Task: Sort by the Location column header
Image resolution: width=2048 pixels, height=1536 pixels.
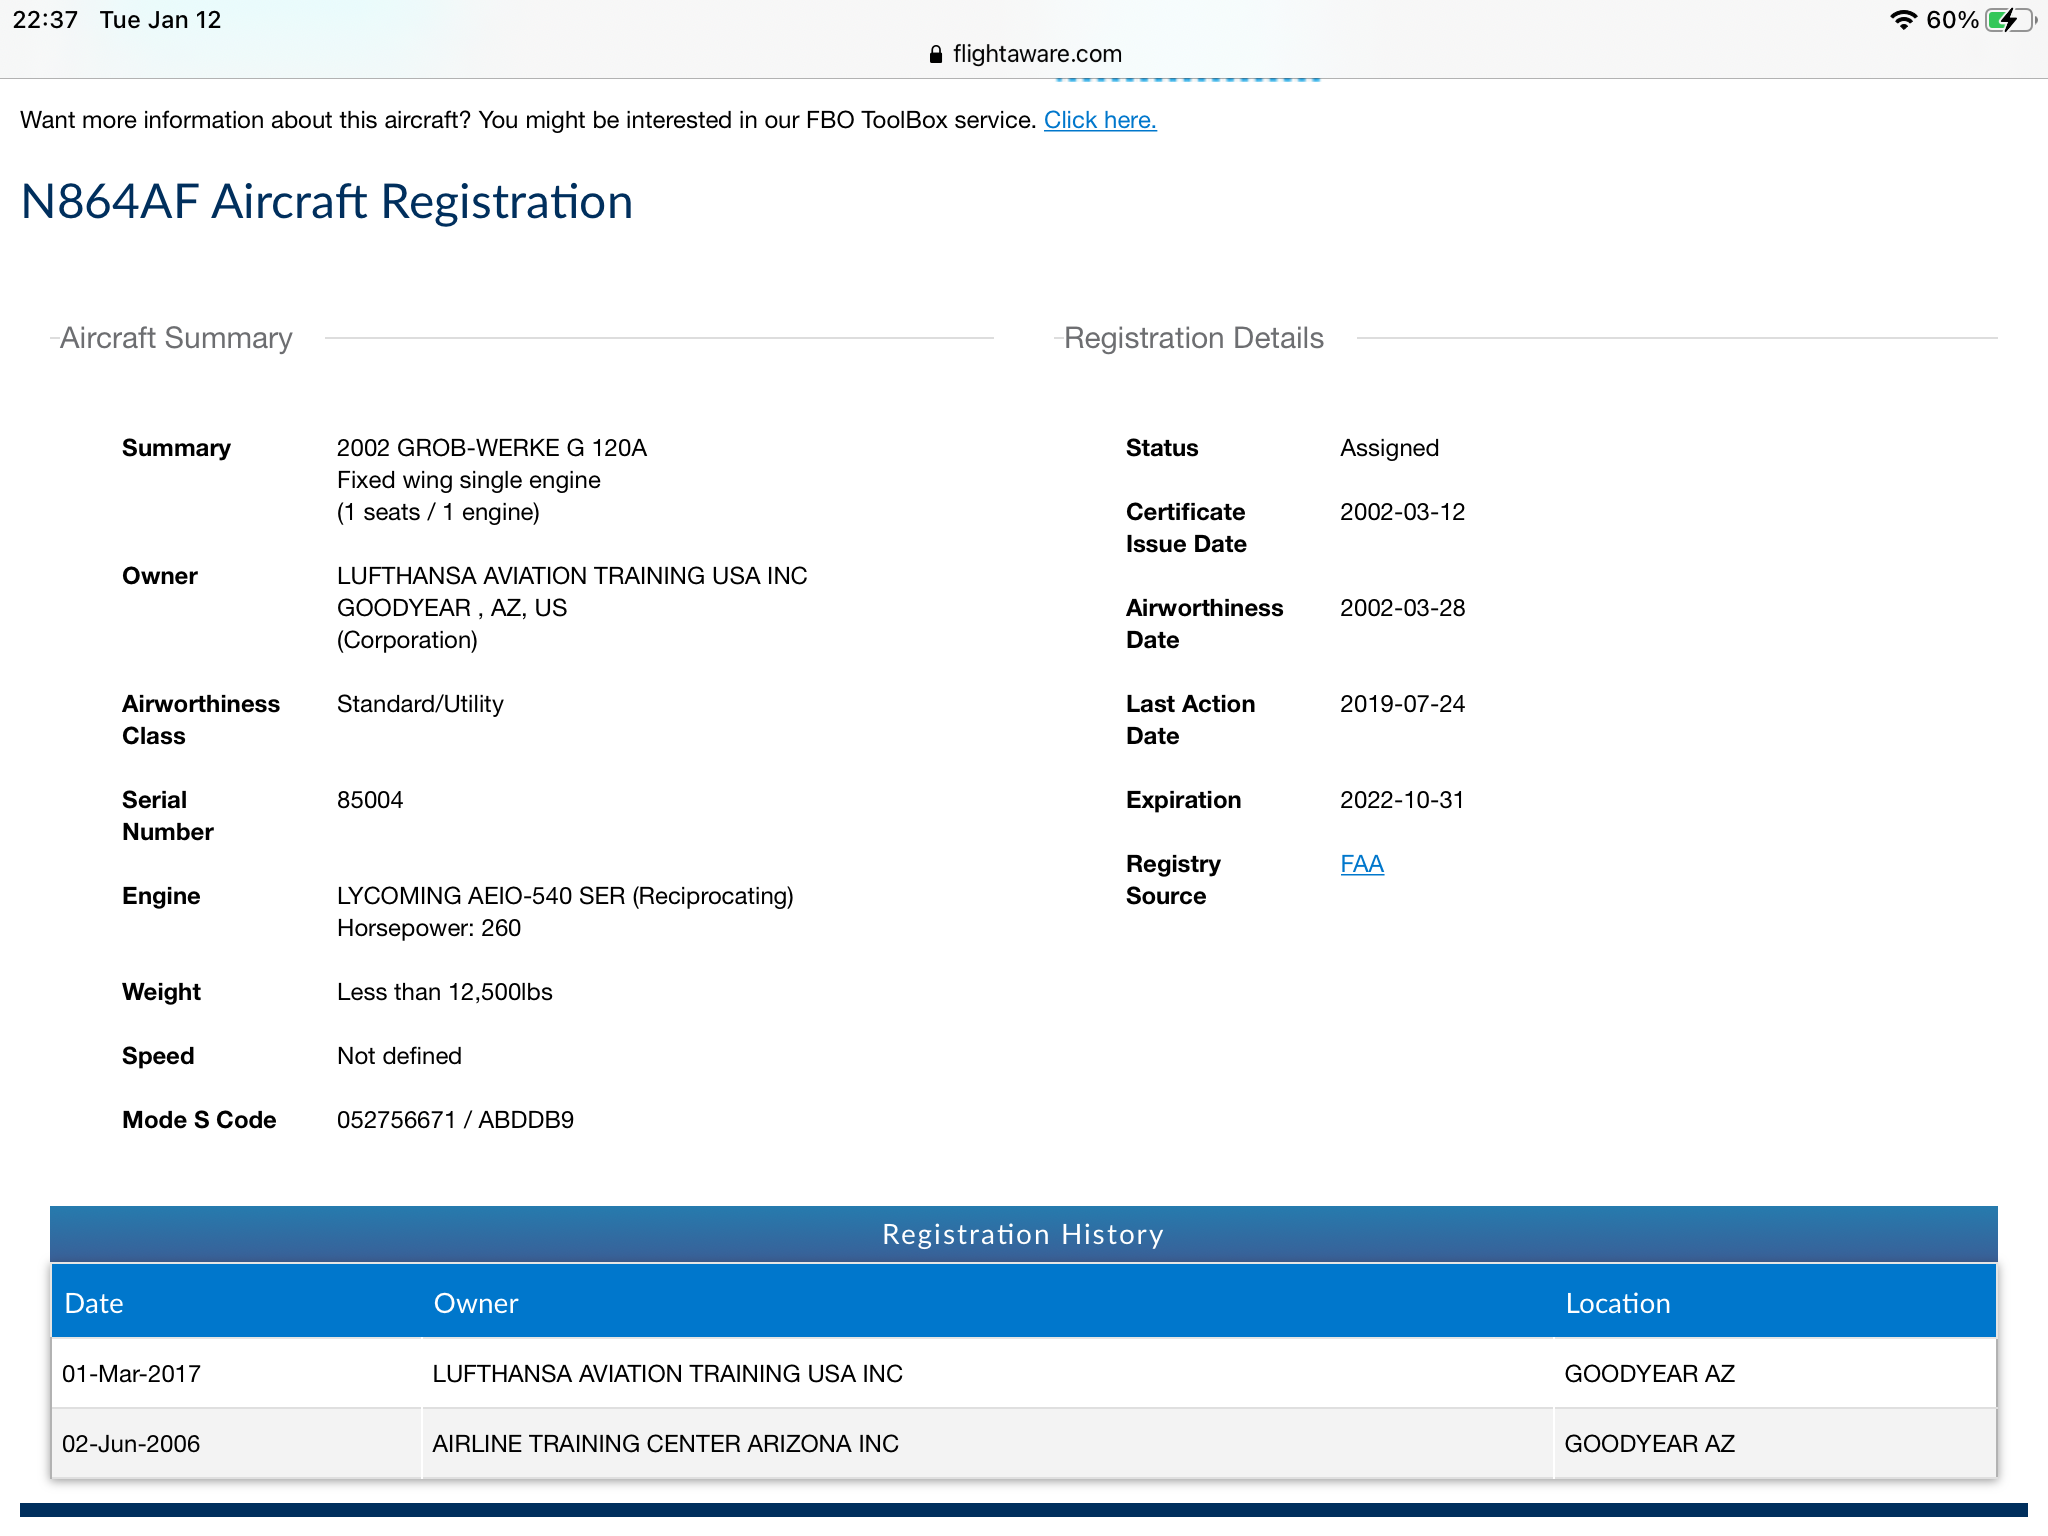Action: click(x=1618, y=1303)
